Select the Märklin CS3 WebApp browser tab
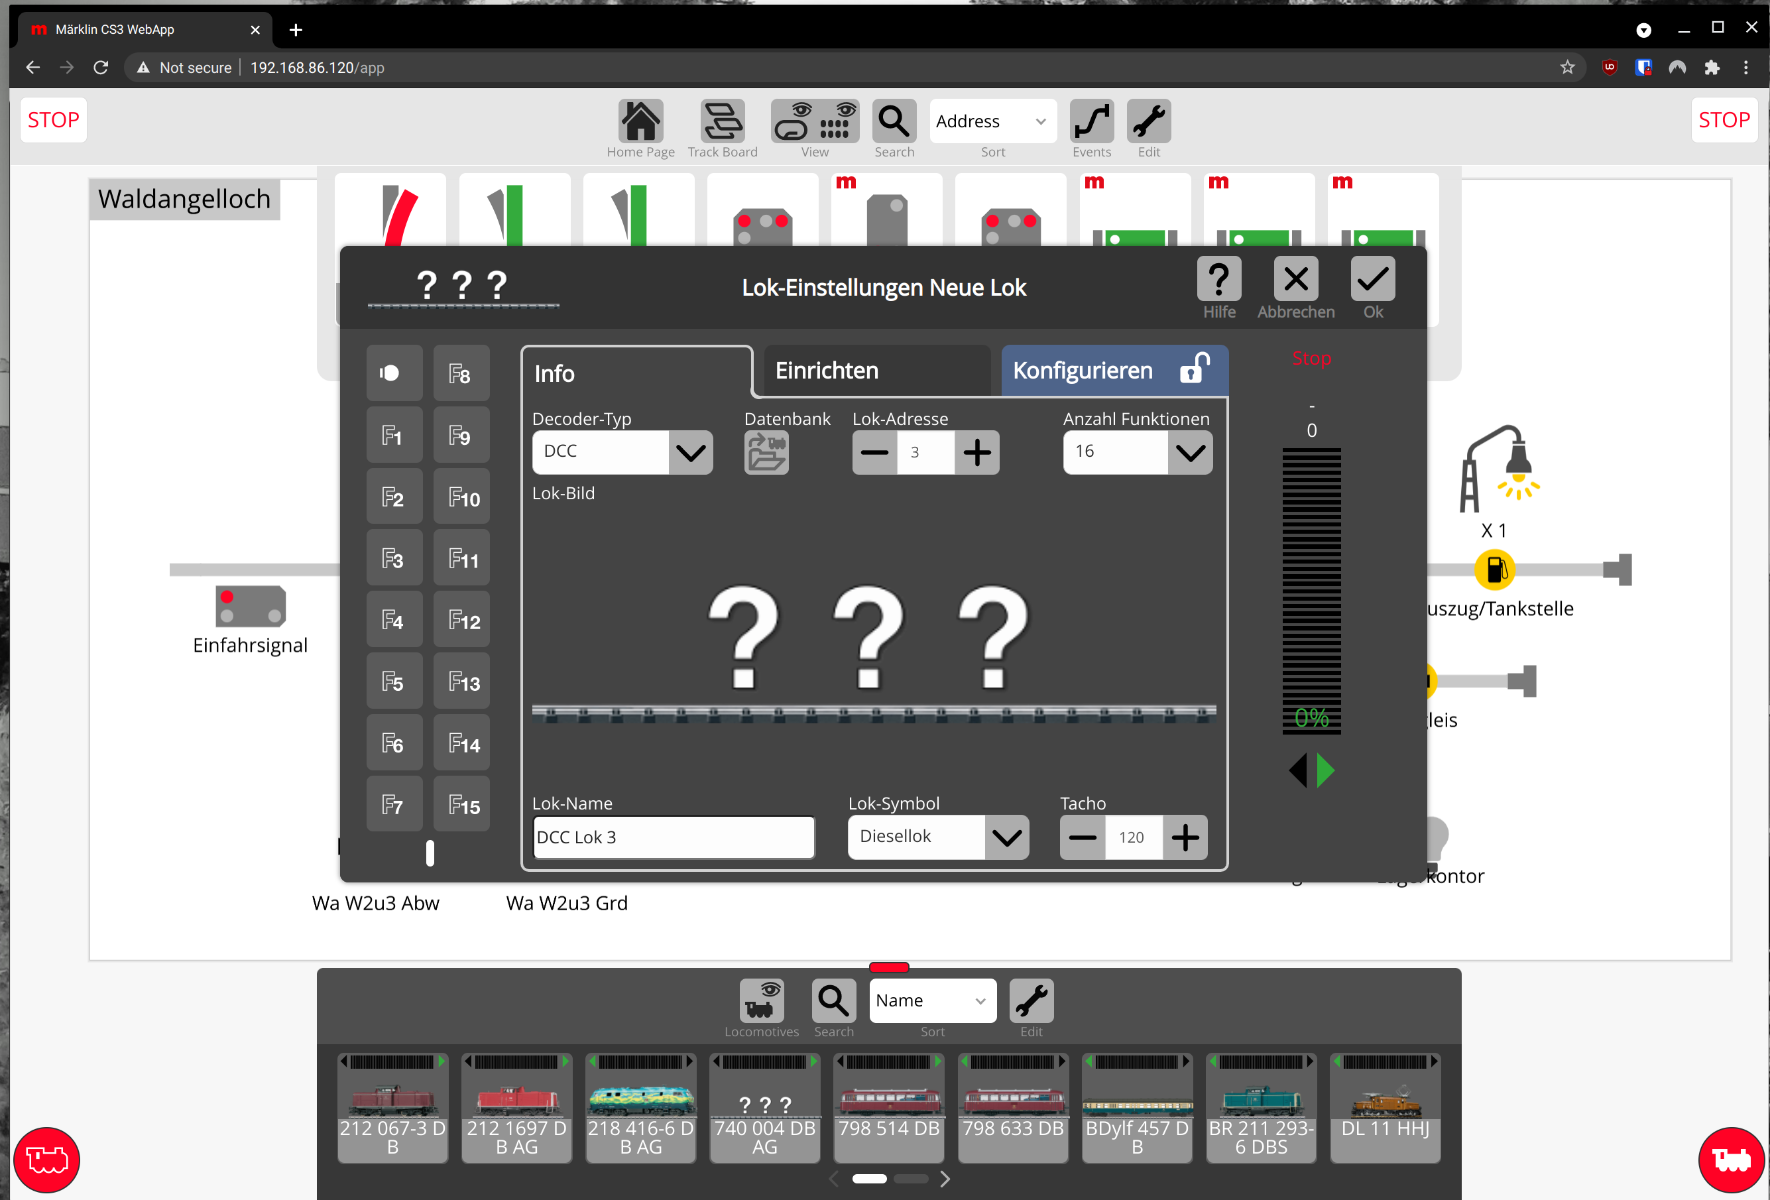 coord(145,30)
